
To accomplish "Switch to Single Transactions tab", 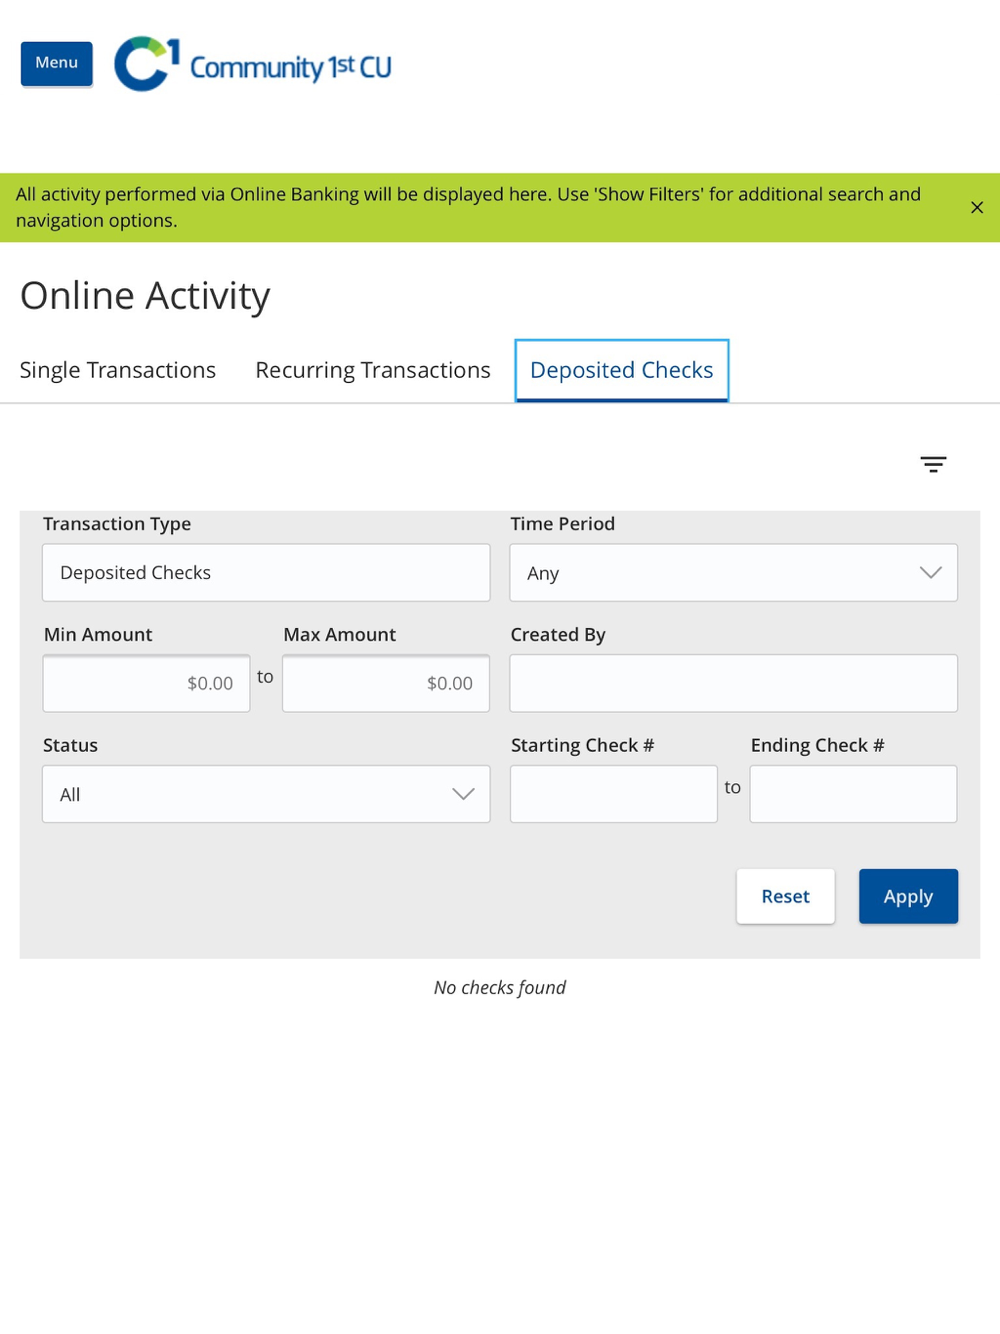I will tap(118, 370).
